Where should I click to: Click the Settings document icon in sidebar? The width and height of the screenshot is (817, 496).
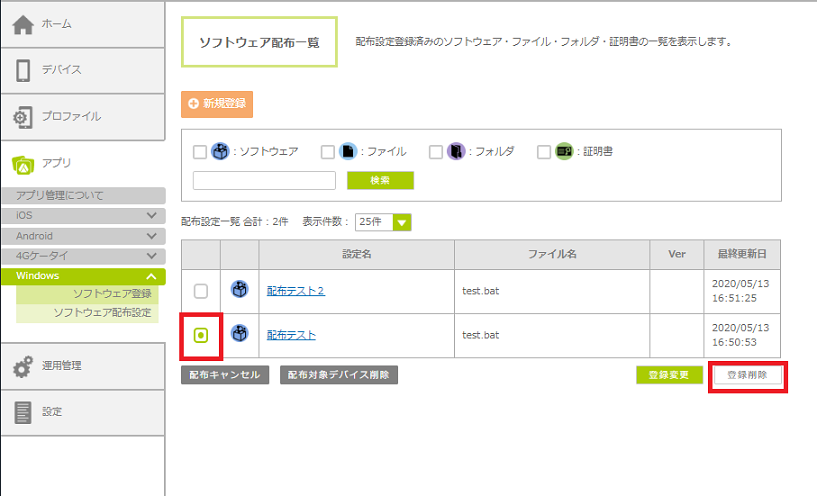click(23, 412)
